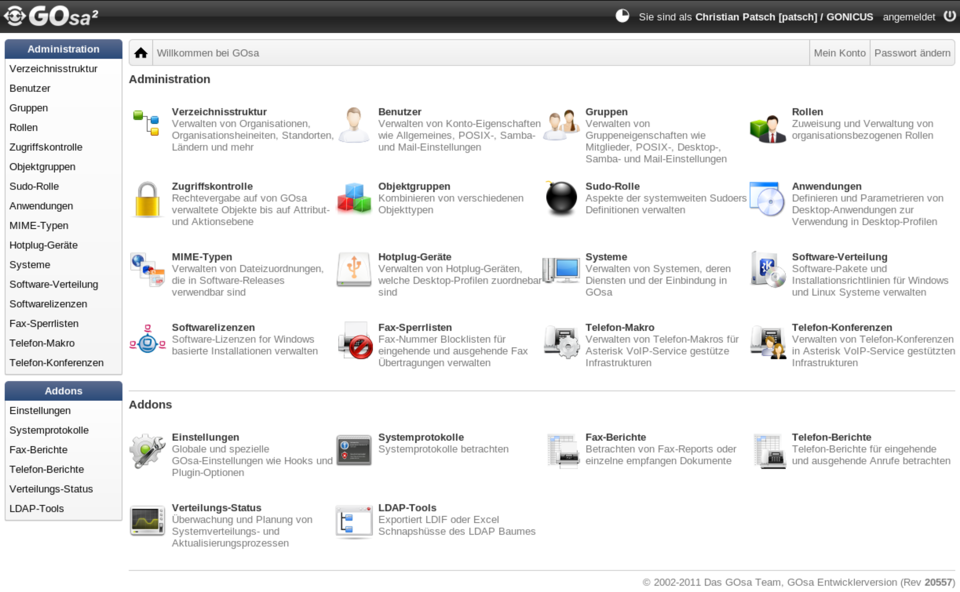Open the Telefon-Makro phone gear icon
Screen dimensions: 960x592
click(x=561, y=341)
